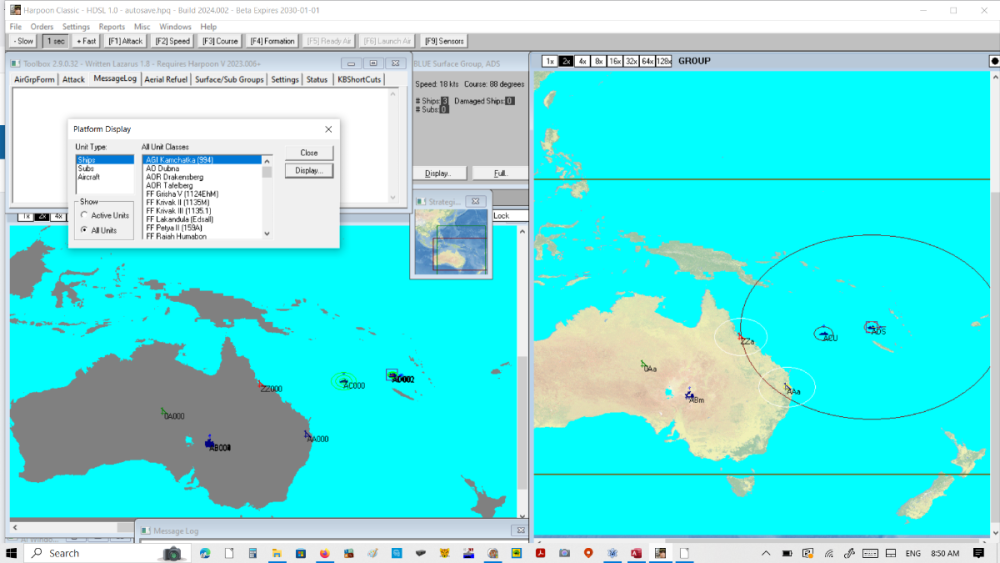
Task: Click the [F3] Course toolbar button
Action: click(220, 41)
